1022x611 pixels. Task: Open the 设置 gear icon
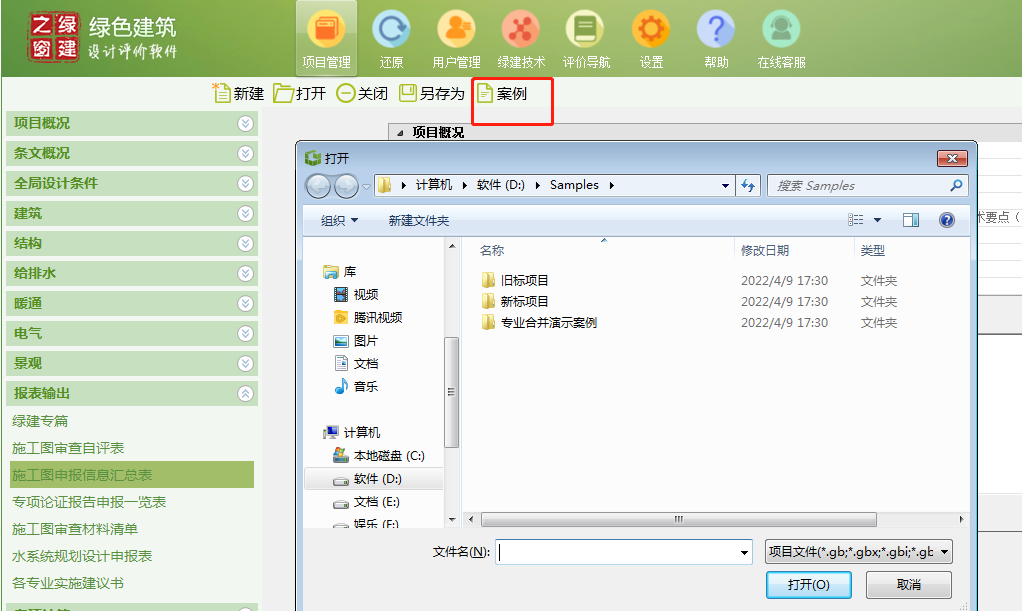pyautogui.click(x=651, y=30)
